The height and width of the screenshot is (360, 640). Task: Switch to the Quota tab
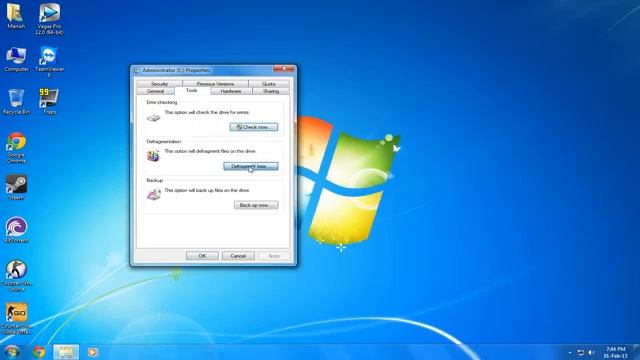(x=269, y=84)
